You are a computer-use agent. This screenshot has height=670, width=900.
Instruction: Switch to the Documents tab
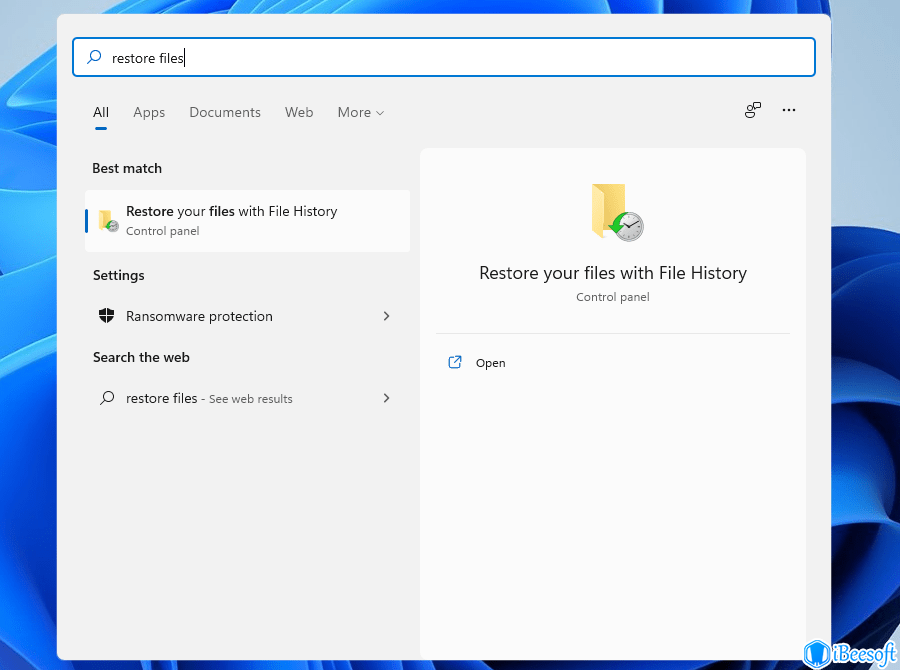225,113
